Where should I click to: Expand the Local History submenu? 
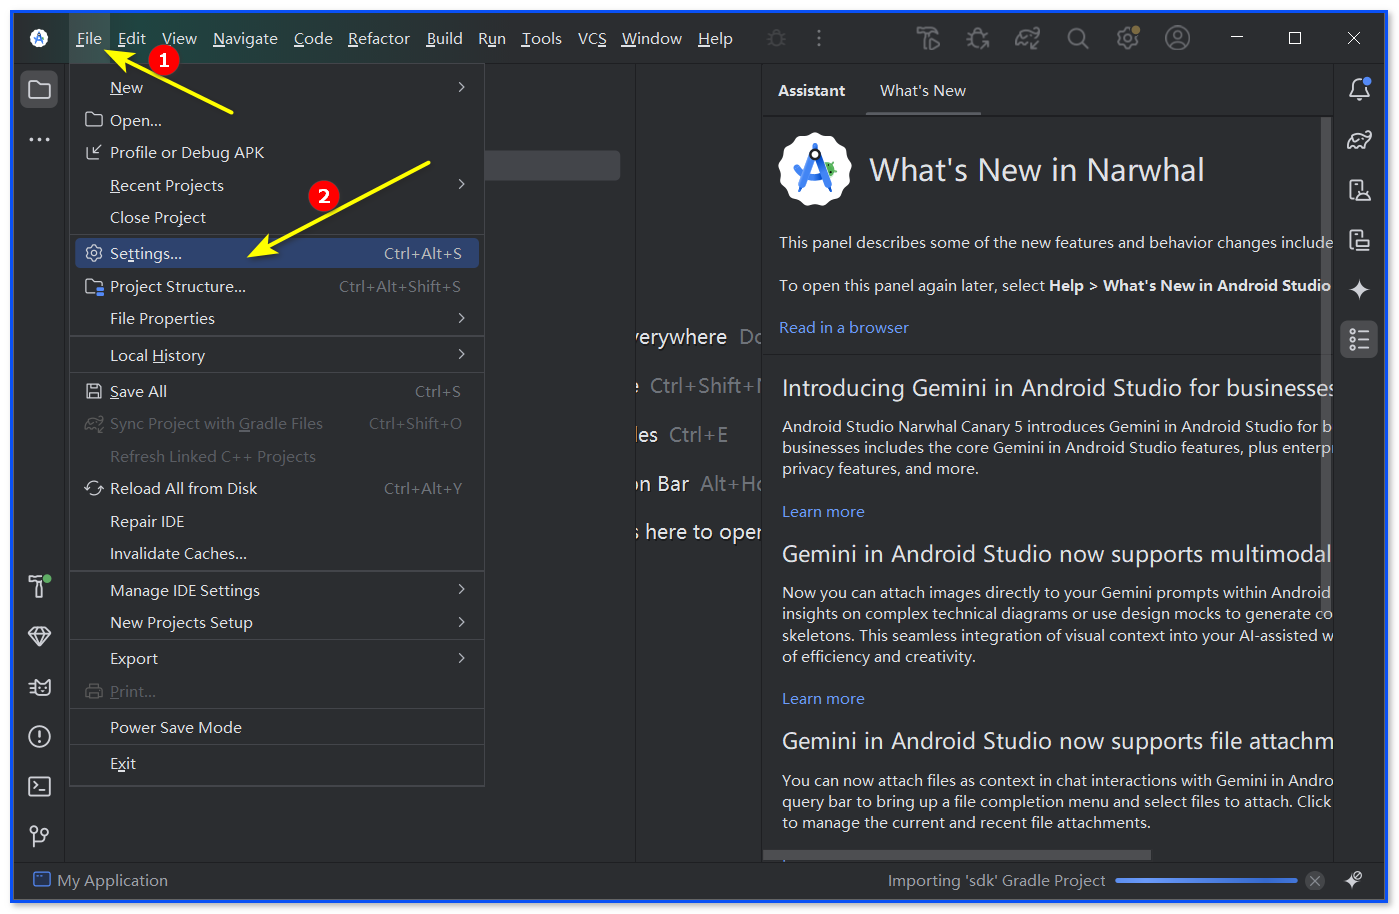coord(277,355)
